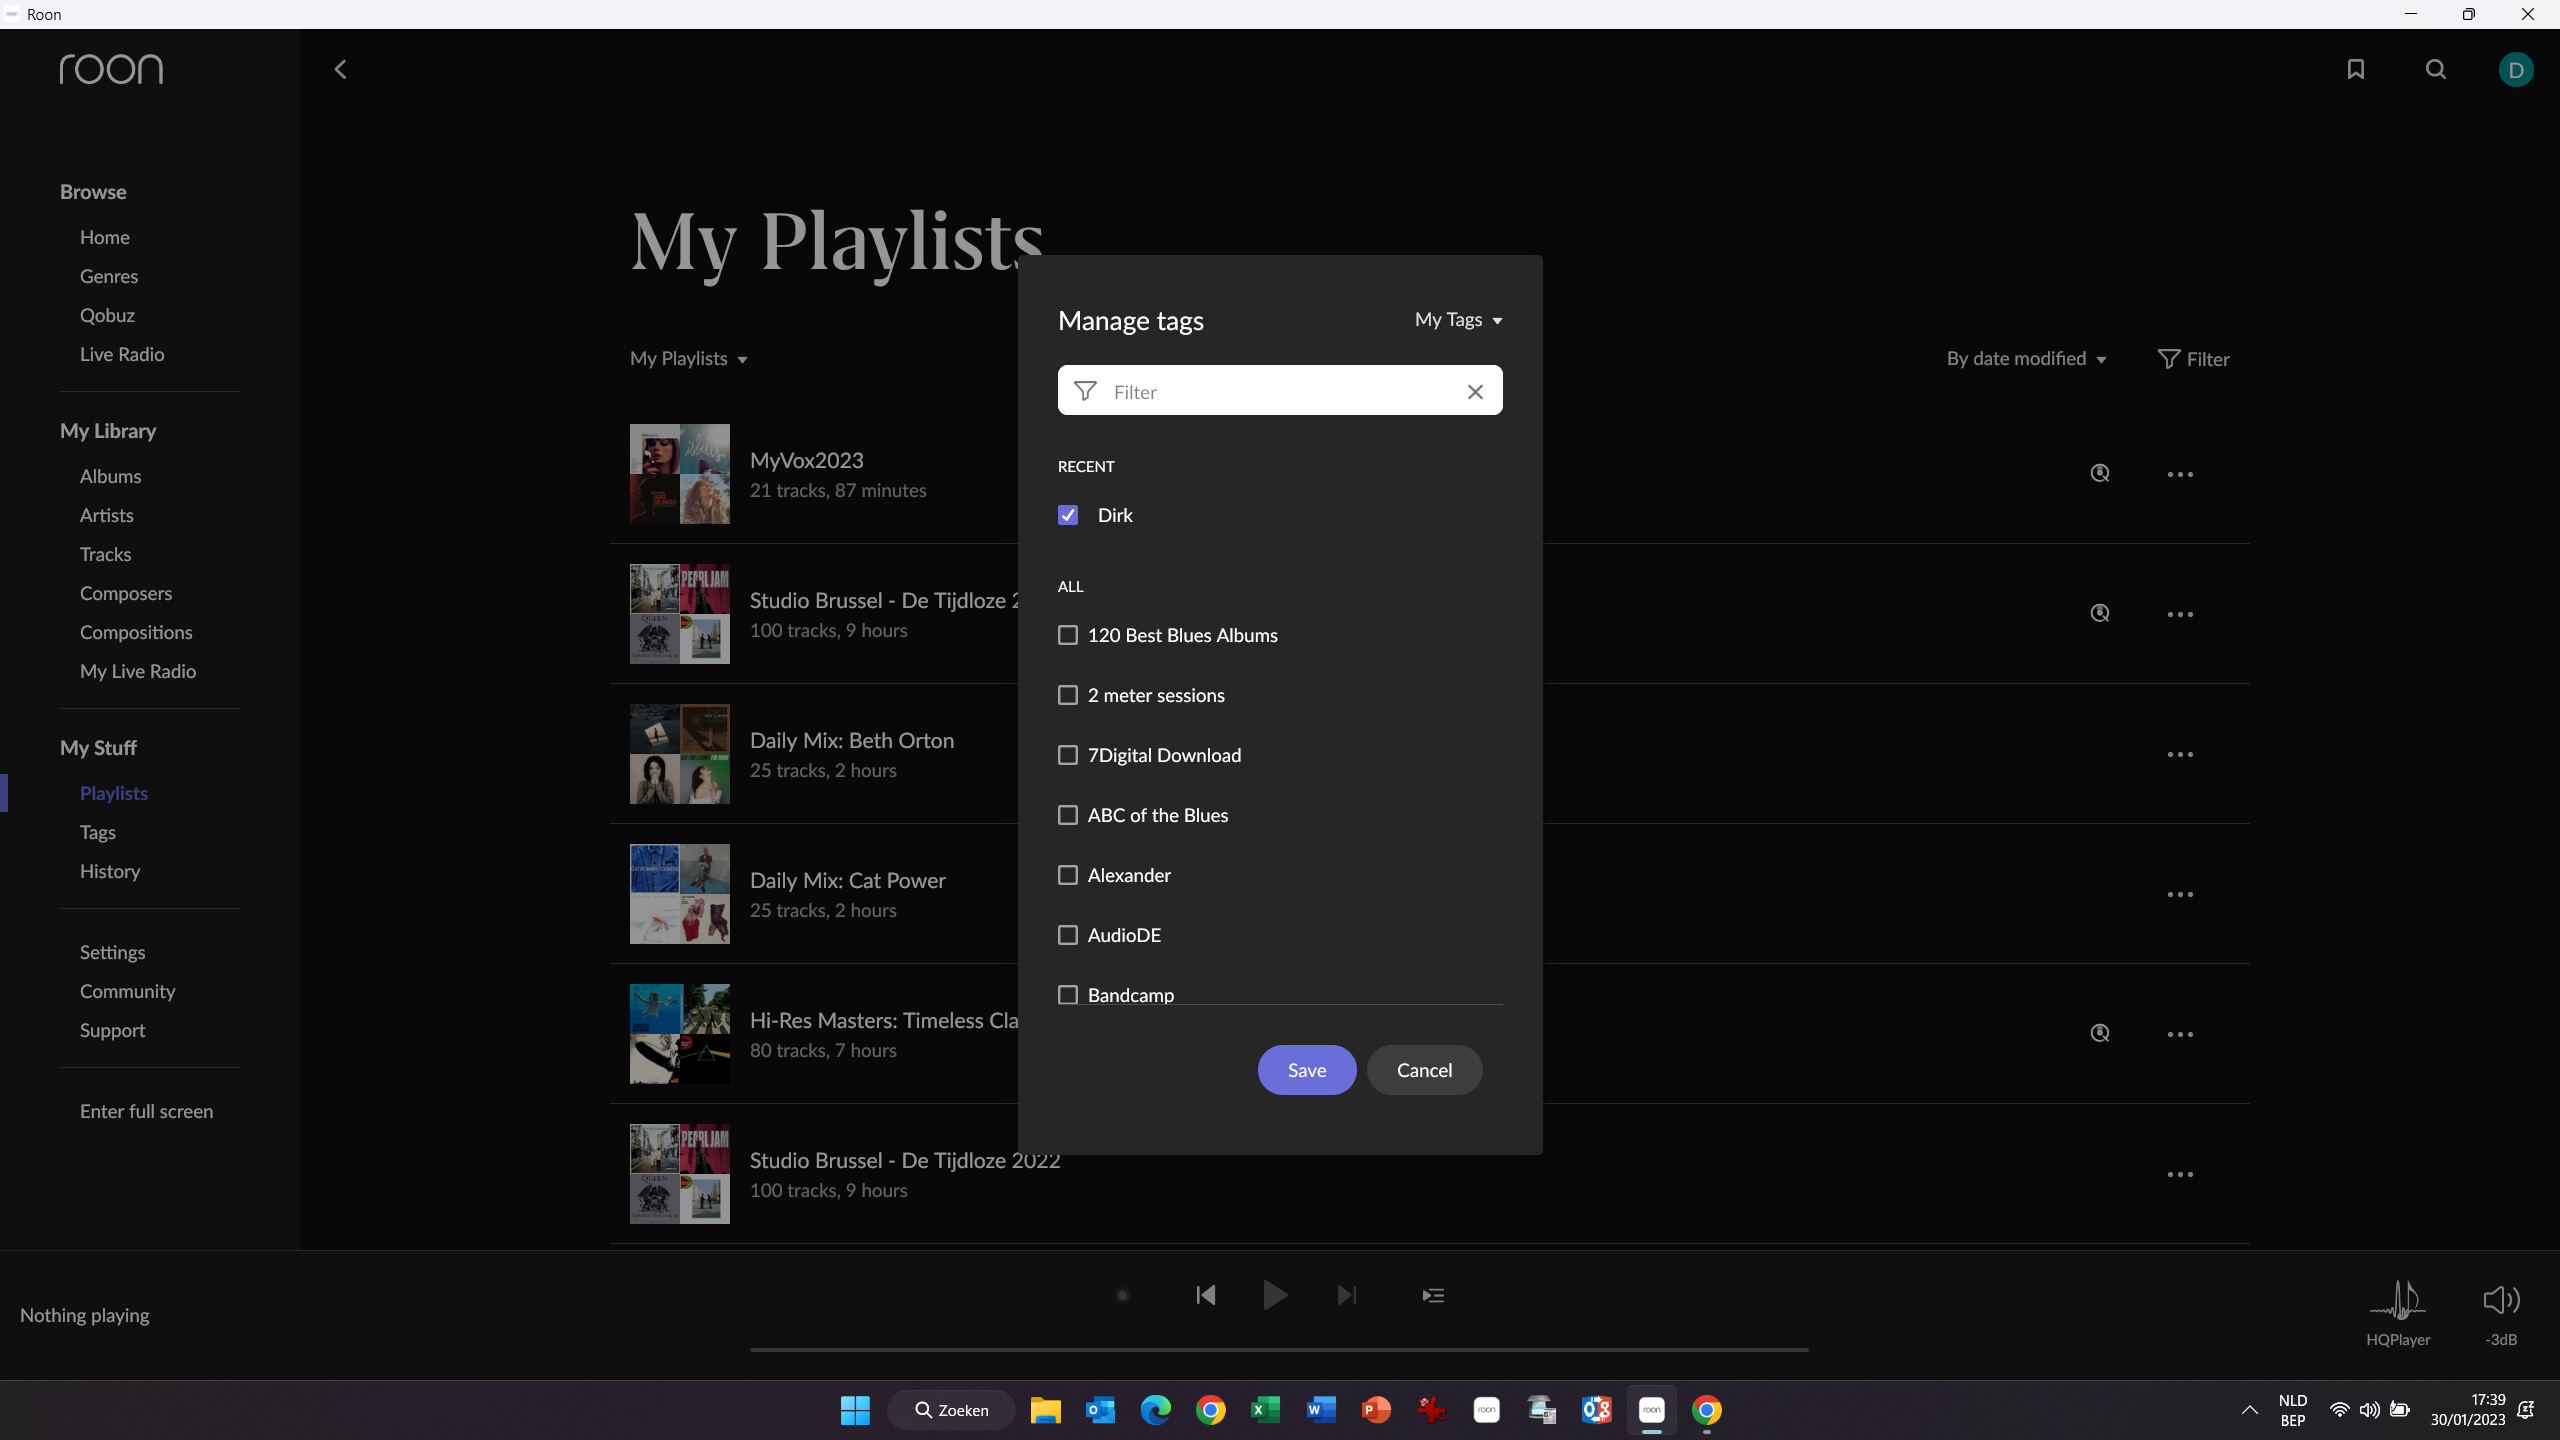Open Tags under My Stuff
The width and height of the screenshot is (2560, 1440).
pos(98,832)
